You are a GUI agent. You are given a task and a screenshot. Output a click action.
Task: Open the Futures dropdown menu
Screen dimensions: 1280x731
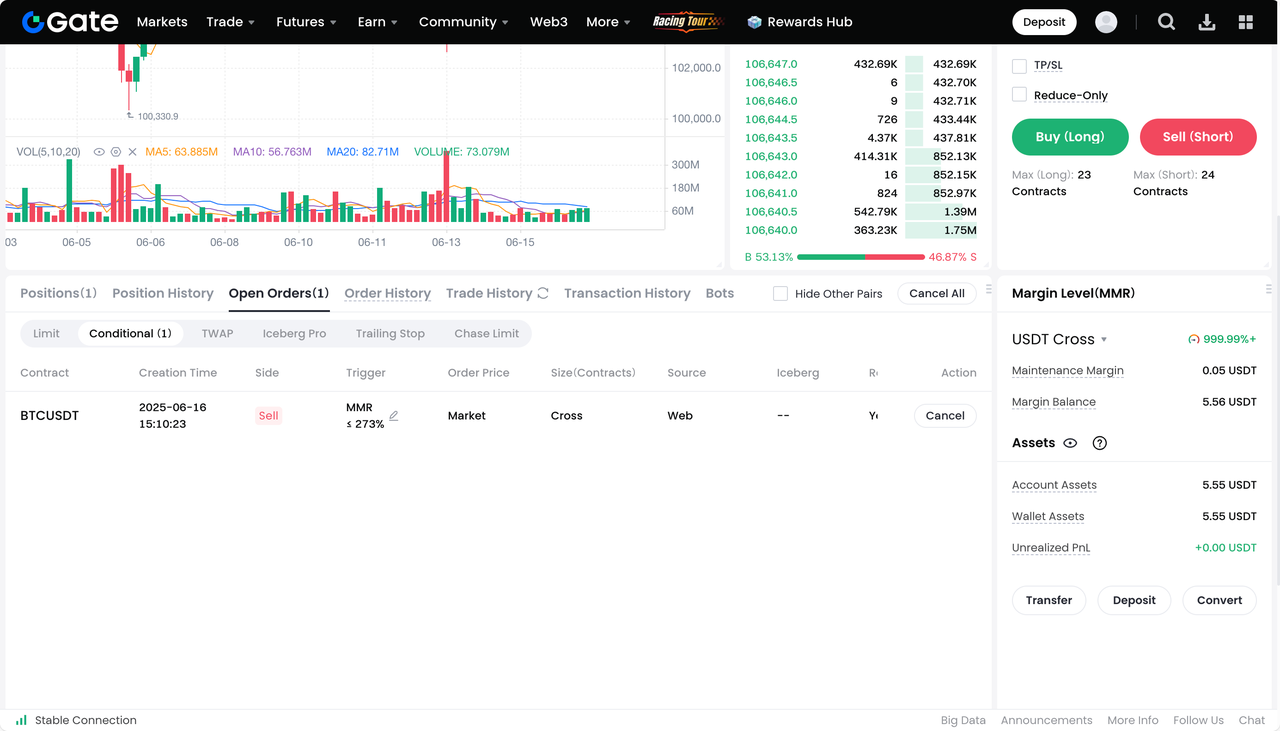click(305, 22)
